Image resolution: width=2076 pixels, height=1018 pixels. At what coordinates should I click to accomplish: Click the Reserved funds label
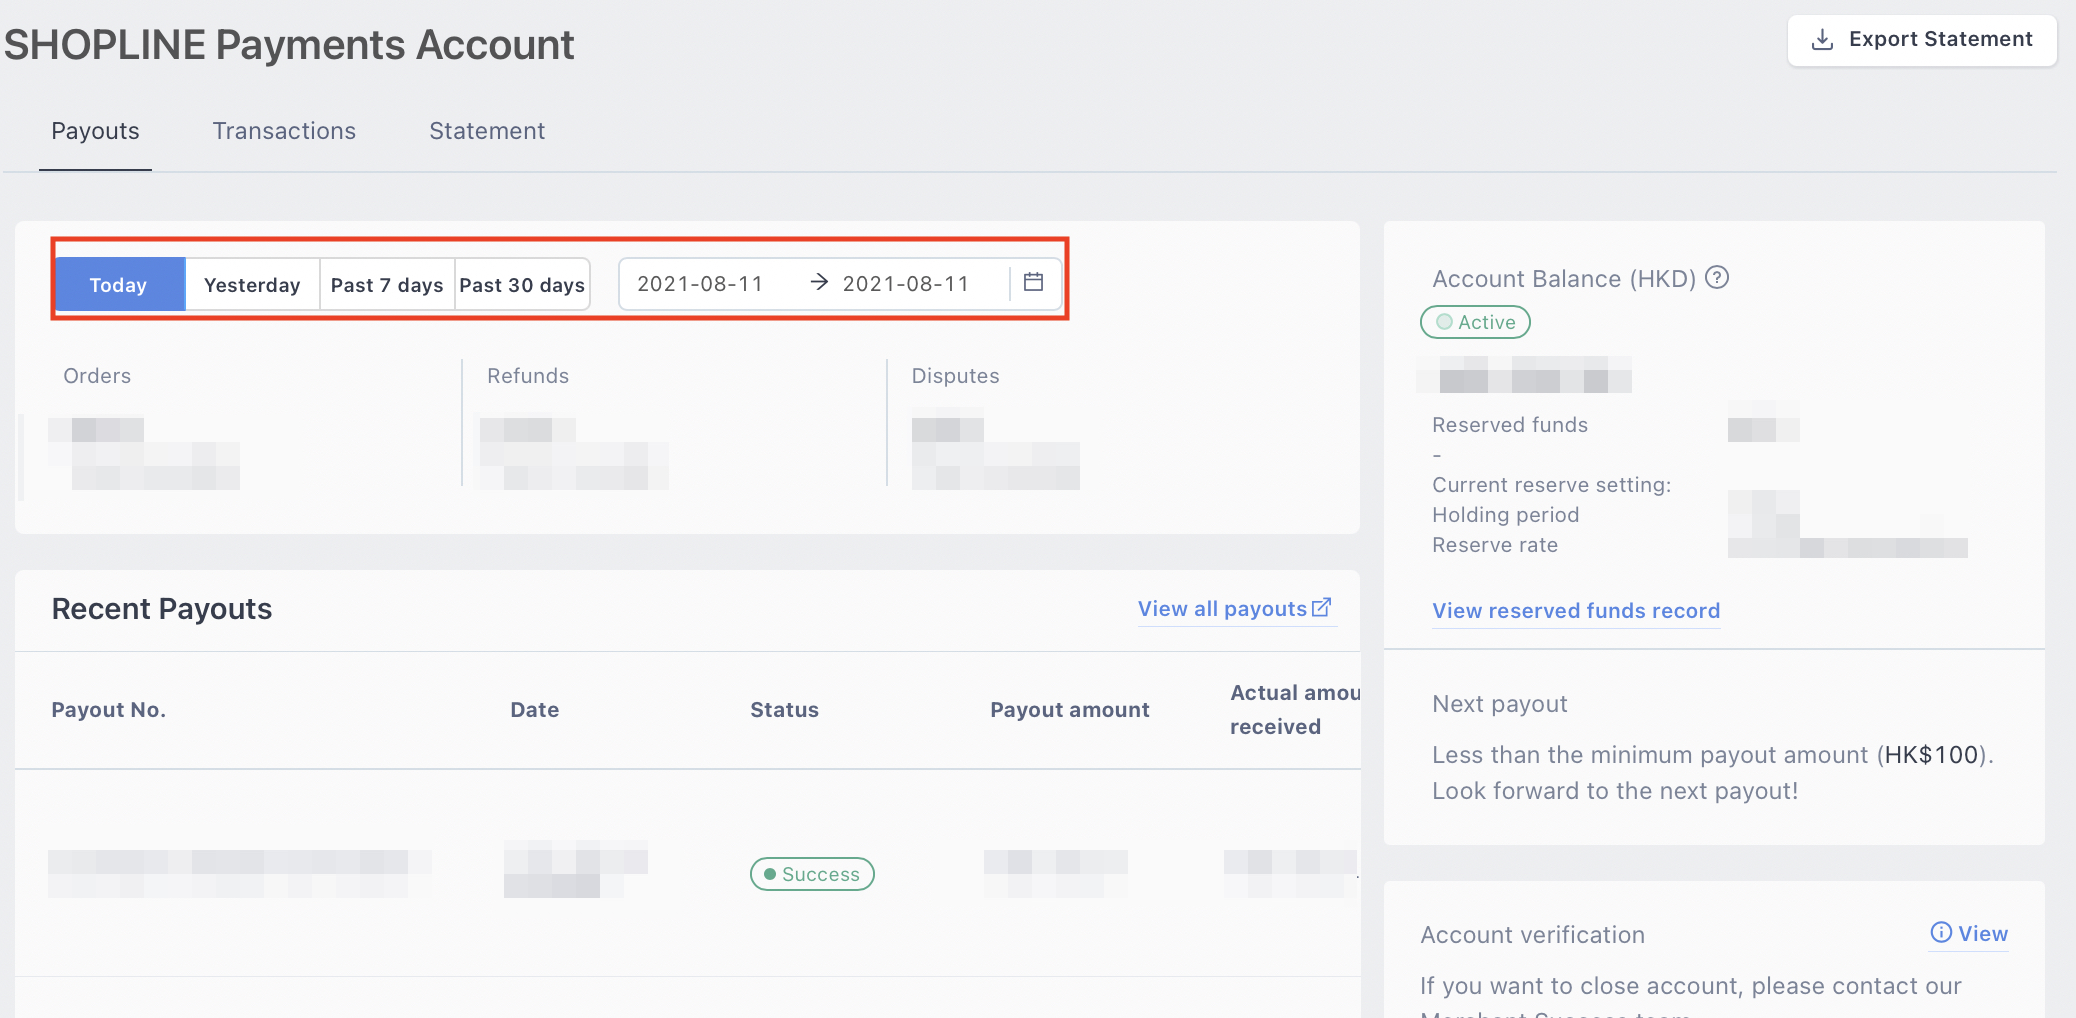(1510, 425)
